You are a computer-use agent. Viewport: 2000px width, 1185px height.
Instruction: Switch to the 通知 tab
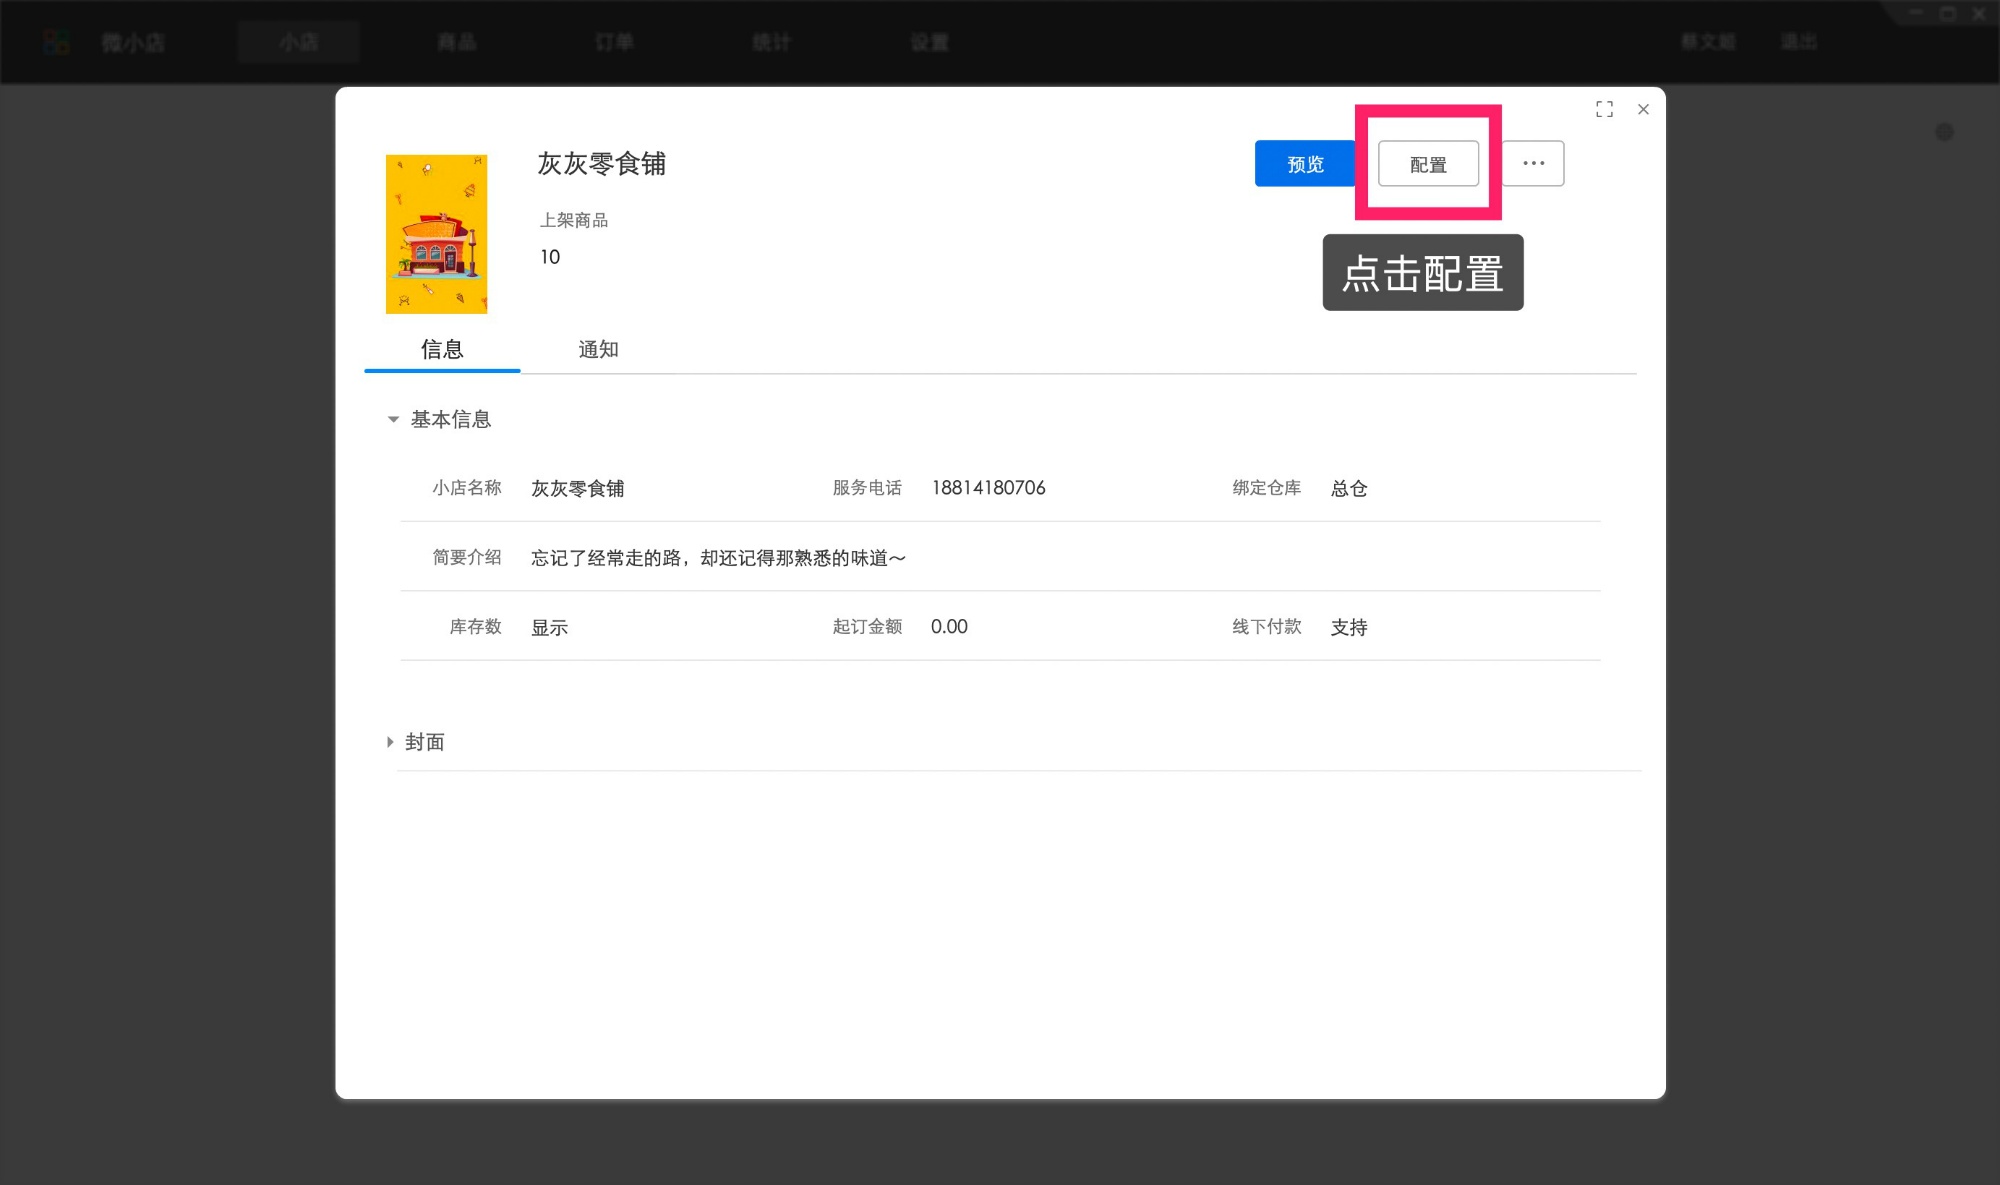[x=599, y=349]
